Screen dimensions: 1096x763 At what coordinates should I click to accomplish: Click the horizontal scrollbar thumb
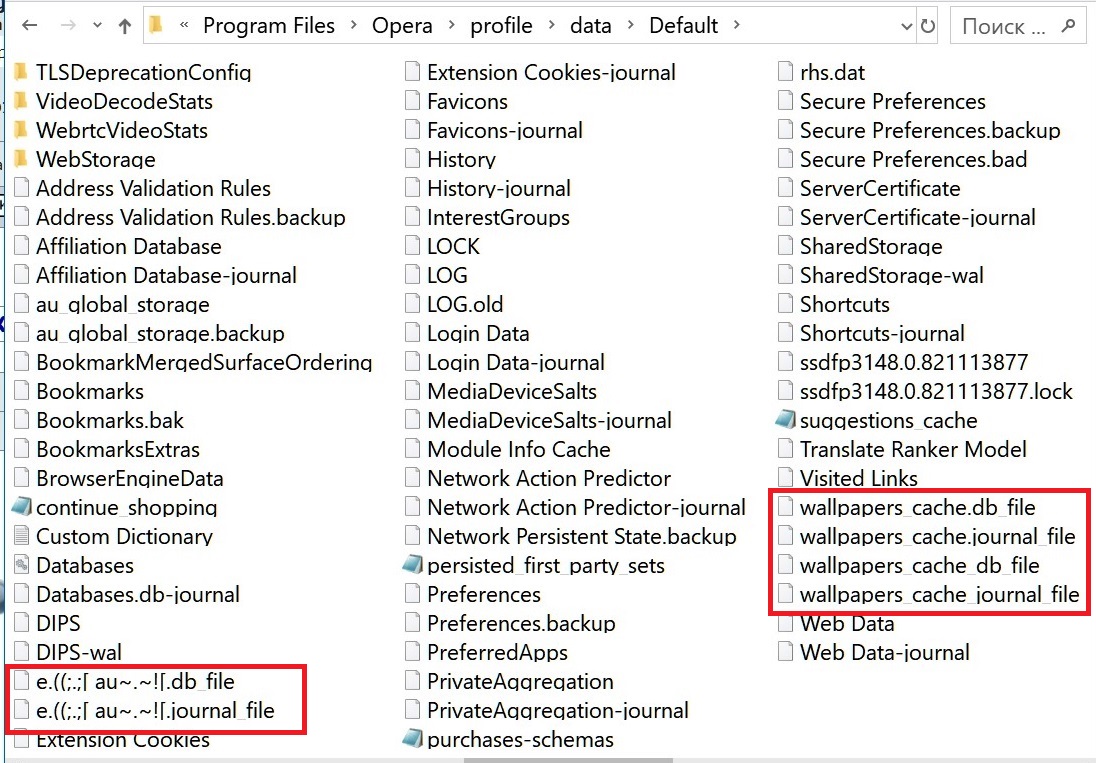point(568,760)
